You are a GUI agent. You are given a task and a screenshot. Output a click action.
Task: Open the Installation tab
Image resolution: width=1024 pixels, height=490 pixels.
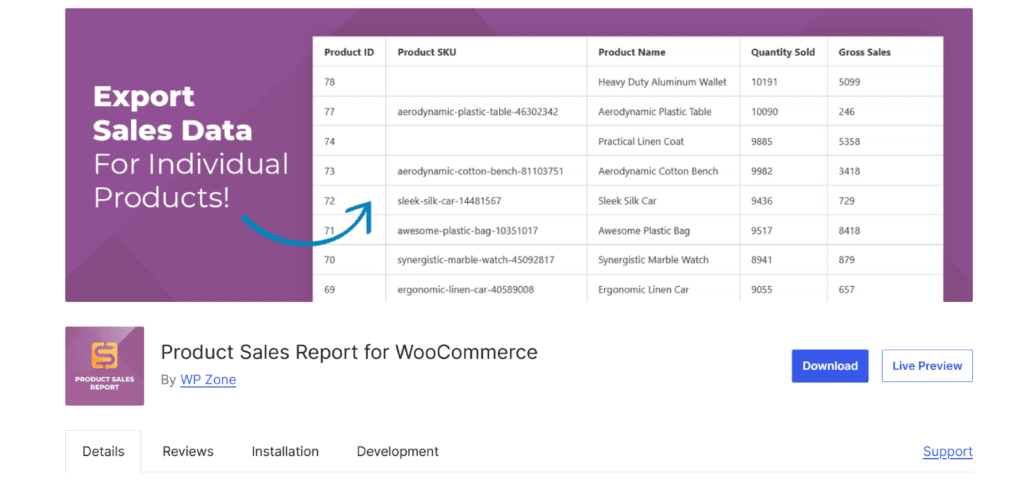pyautogui.click(x=285, y=451)
